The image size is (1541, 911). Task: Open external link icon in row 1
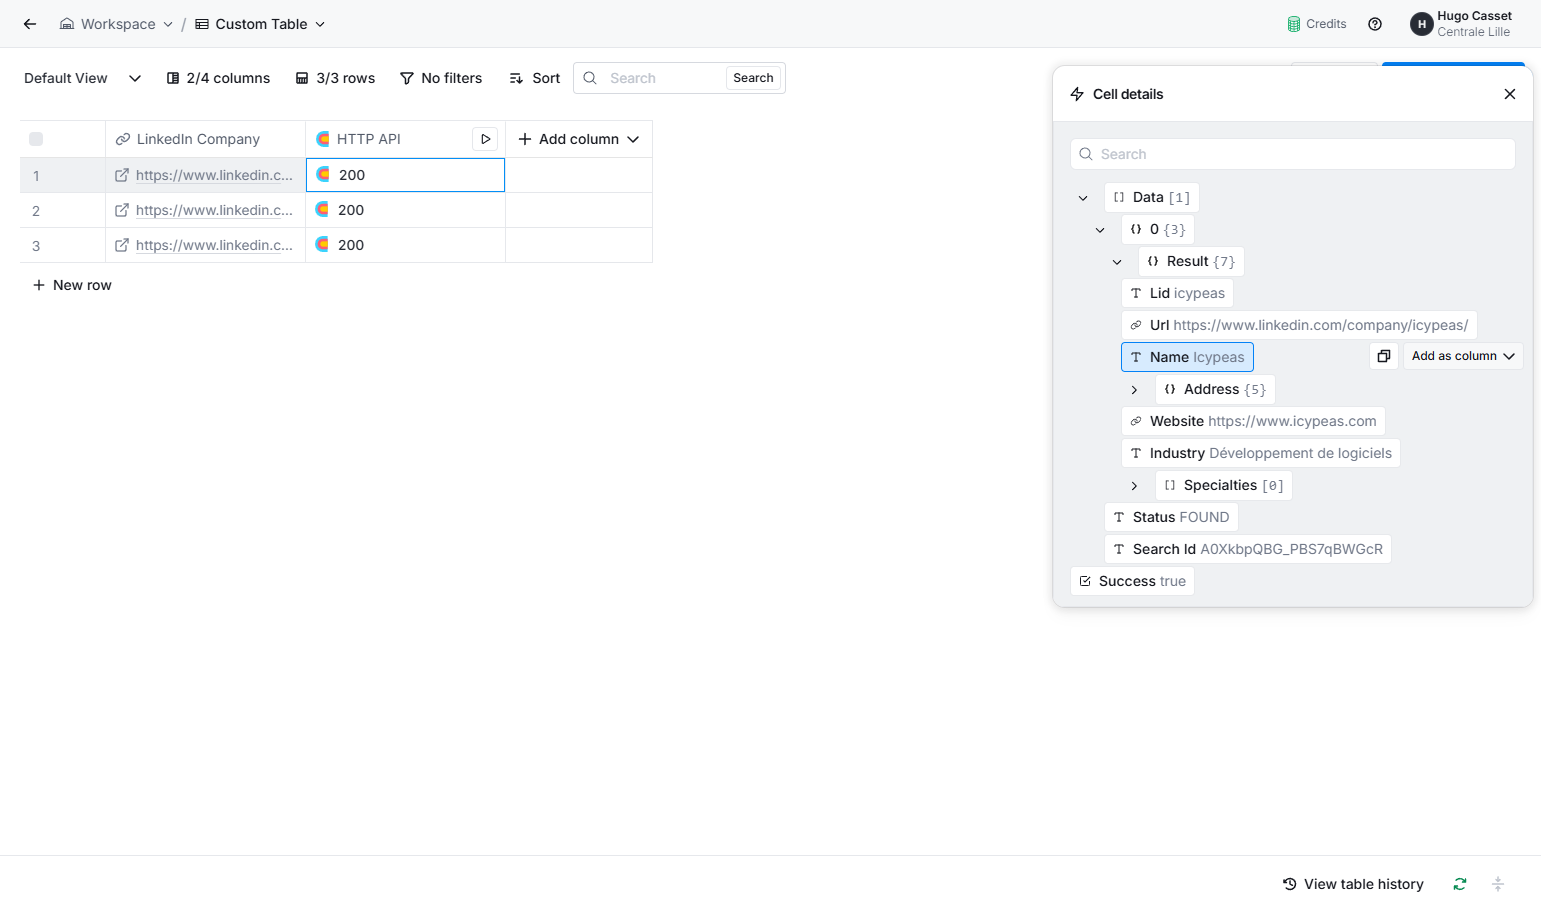point(122,175)
